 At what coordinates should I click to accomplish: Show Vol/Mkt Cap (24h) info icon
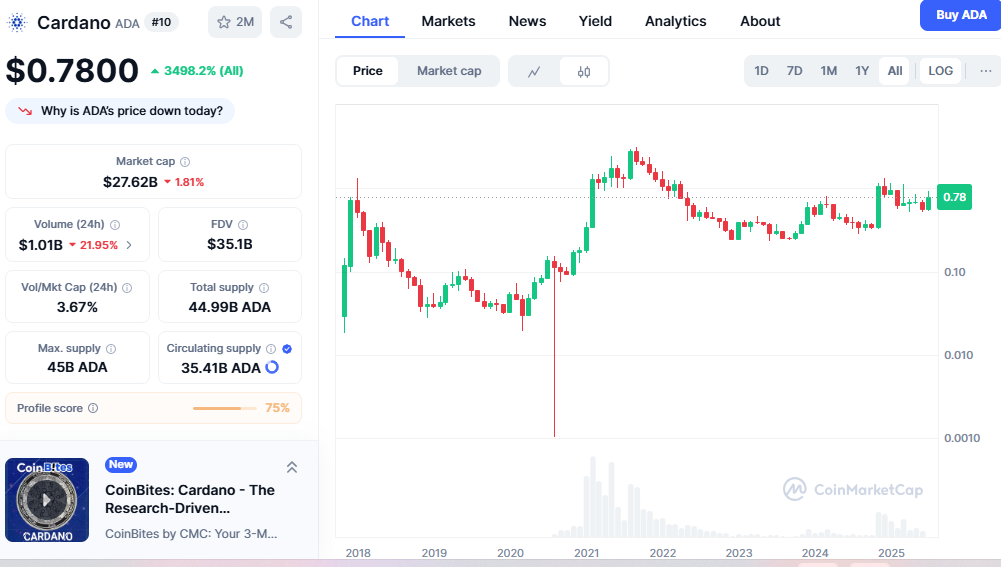pos(127,288)
